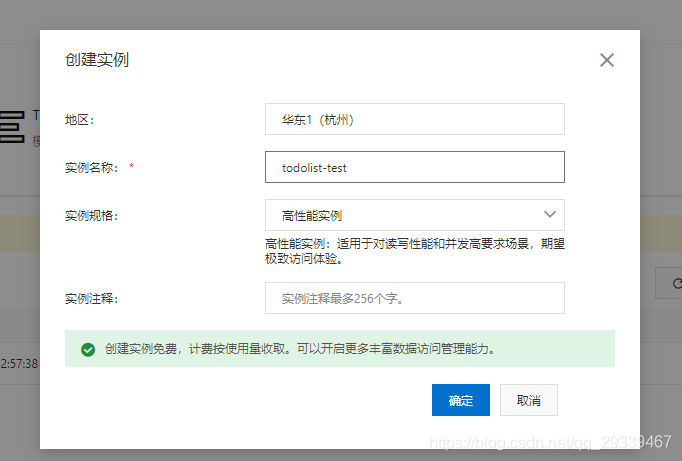
Task: Click the menu lines icon in background page
Action: 12,127
